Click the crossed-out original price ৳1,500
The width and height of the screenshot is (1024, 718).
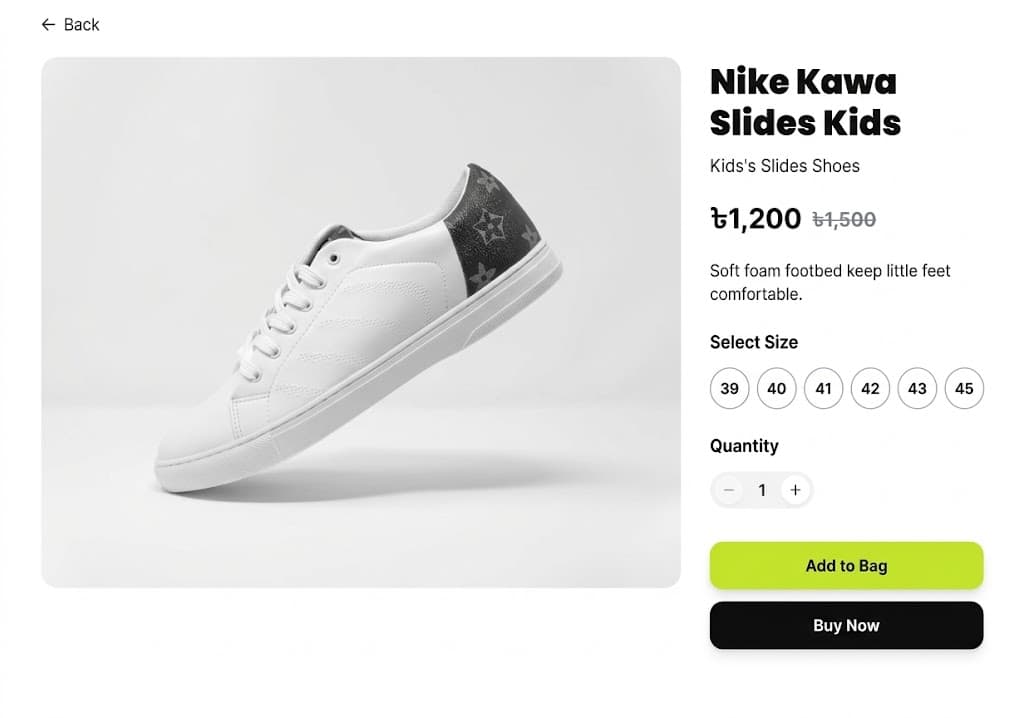pyautogui.click(x=844, y=220)
